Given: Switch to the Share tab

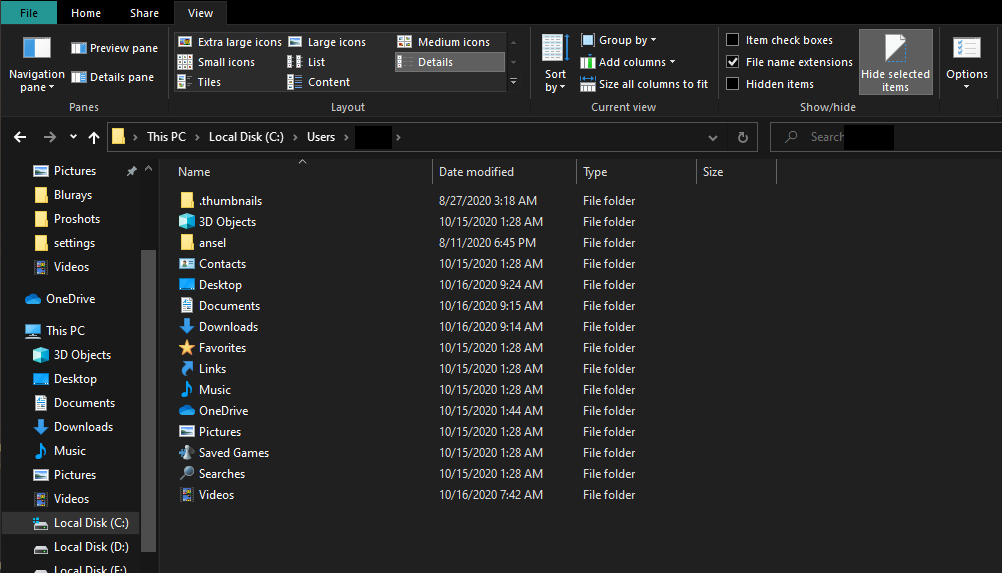Looking at the screenshot, I should coord(144,13).
